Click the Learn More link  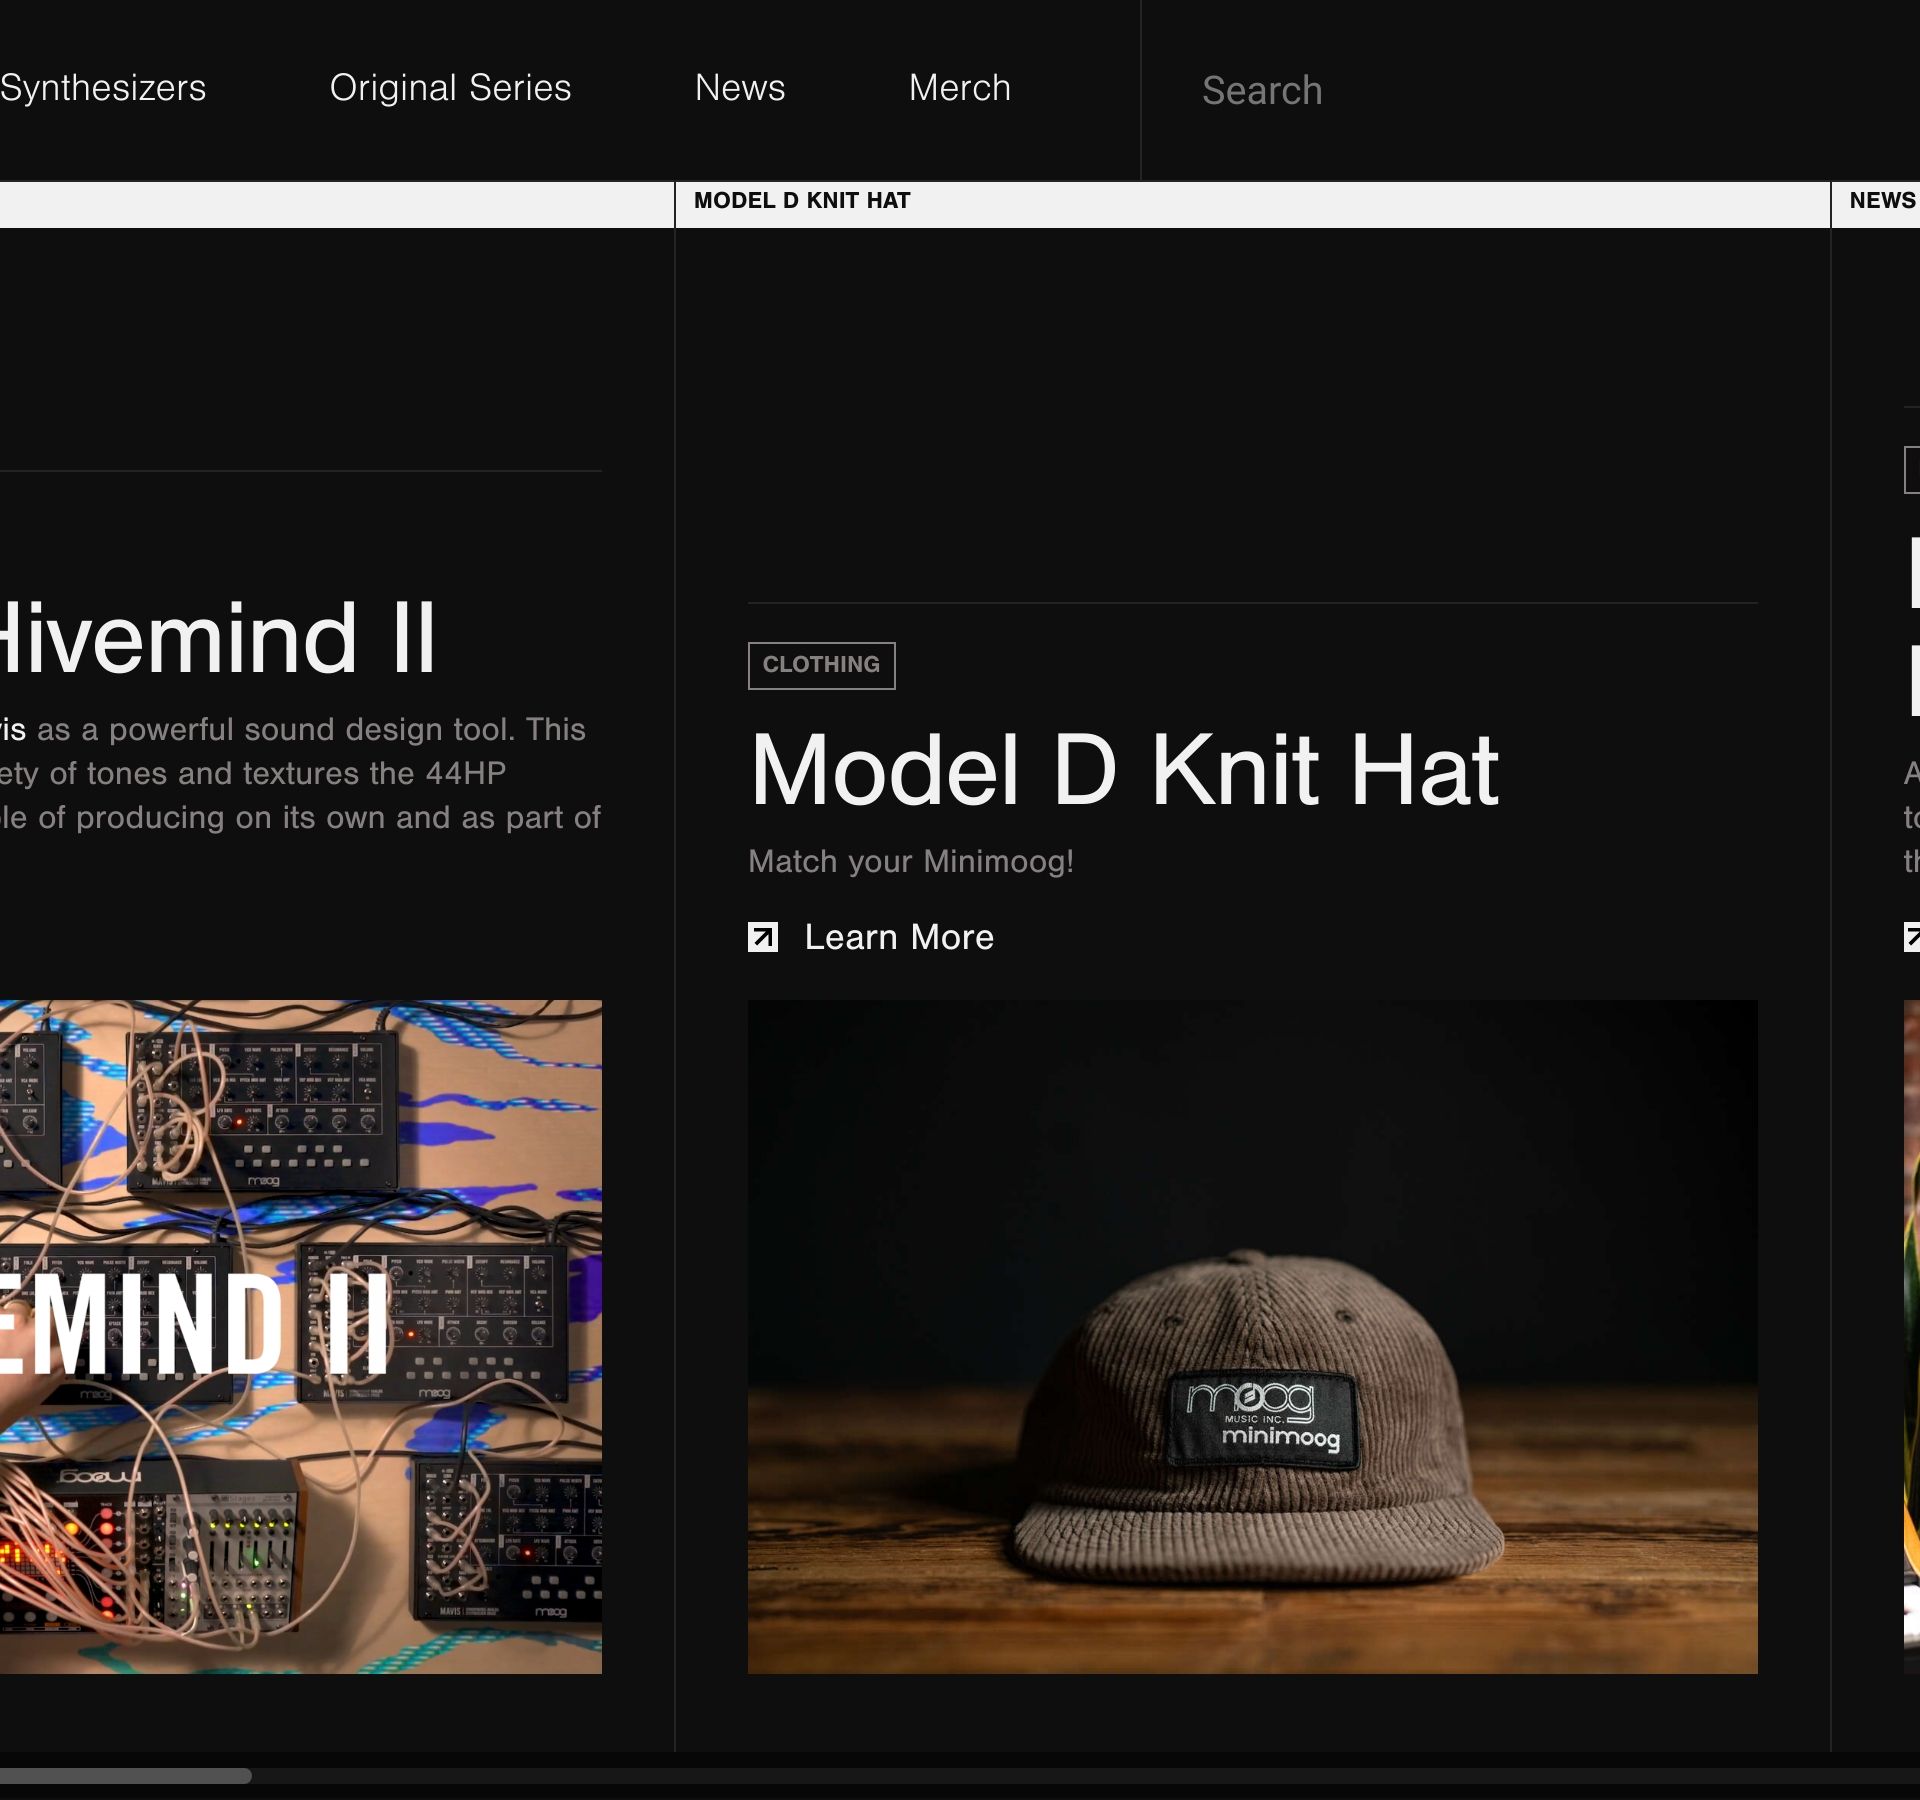click(899, 938)
